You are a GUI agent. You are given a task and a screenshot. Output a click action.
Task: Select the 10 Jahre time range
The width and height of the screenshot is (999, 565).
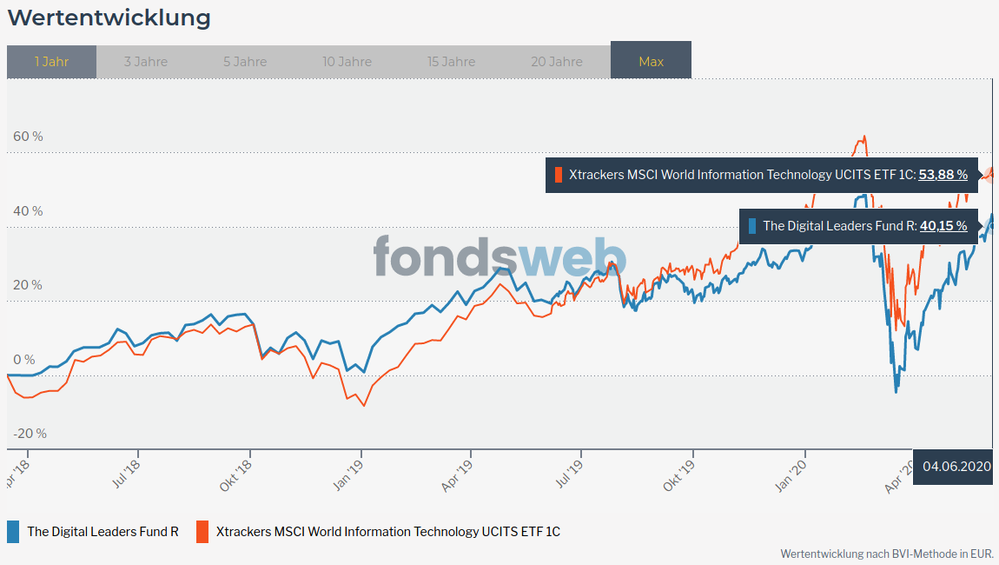(x=347, y=61)
